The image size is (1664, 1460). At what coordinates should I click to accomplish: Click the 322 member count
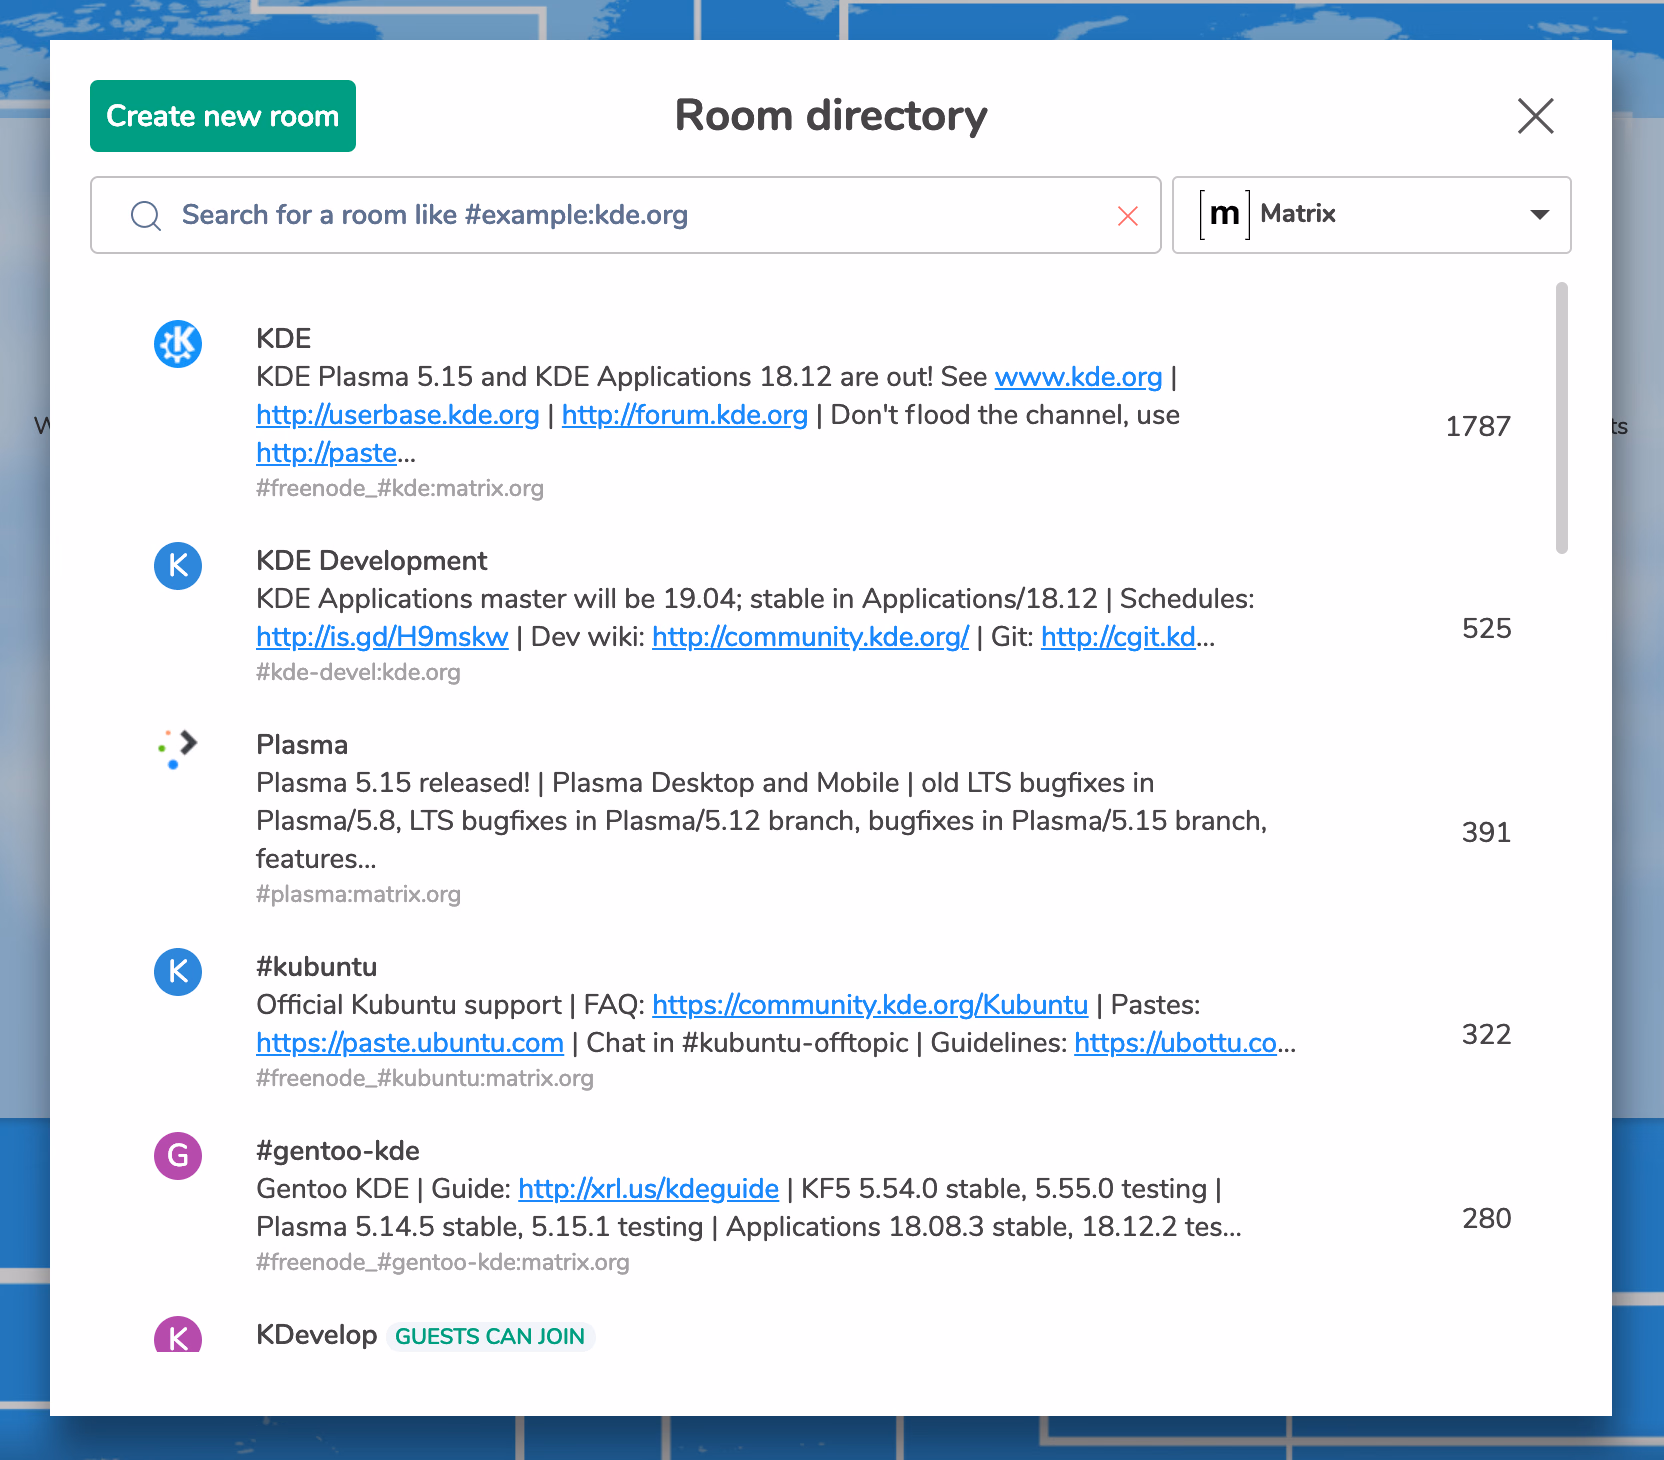[1487, 1035]
